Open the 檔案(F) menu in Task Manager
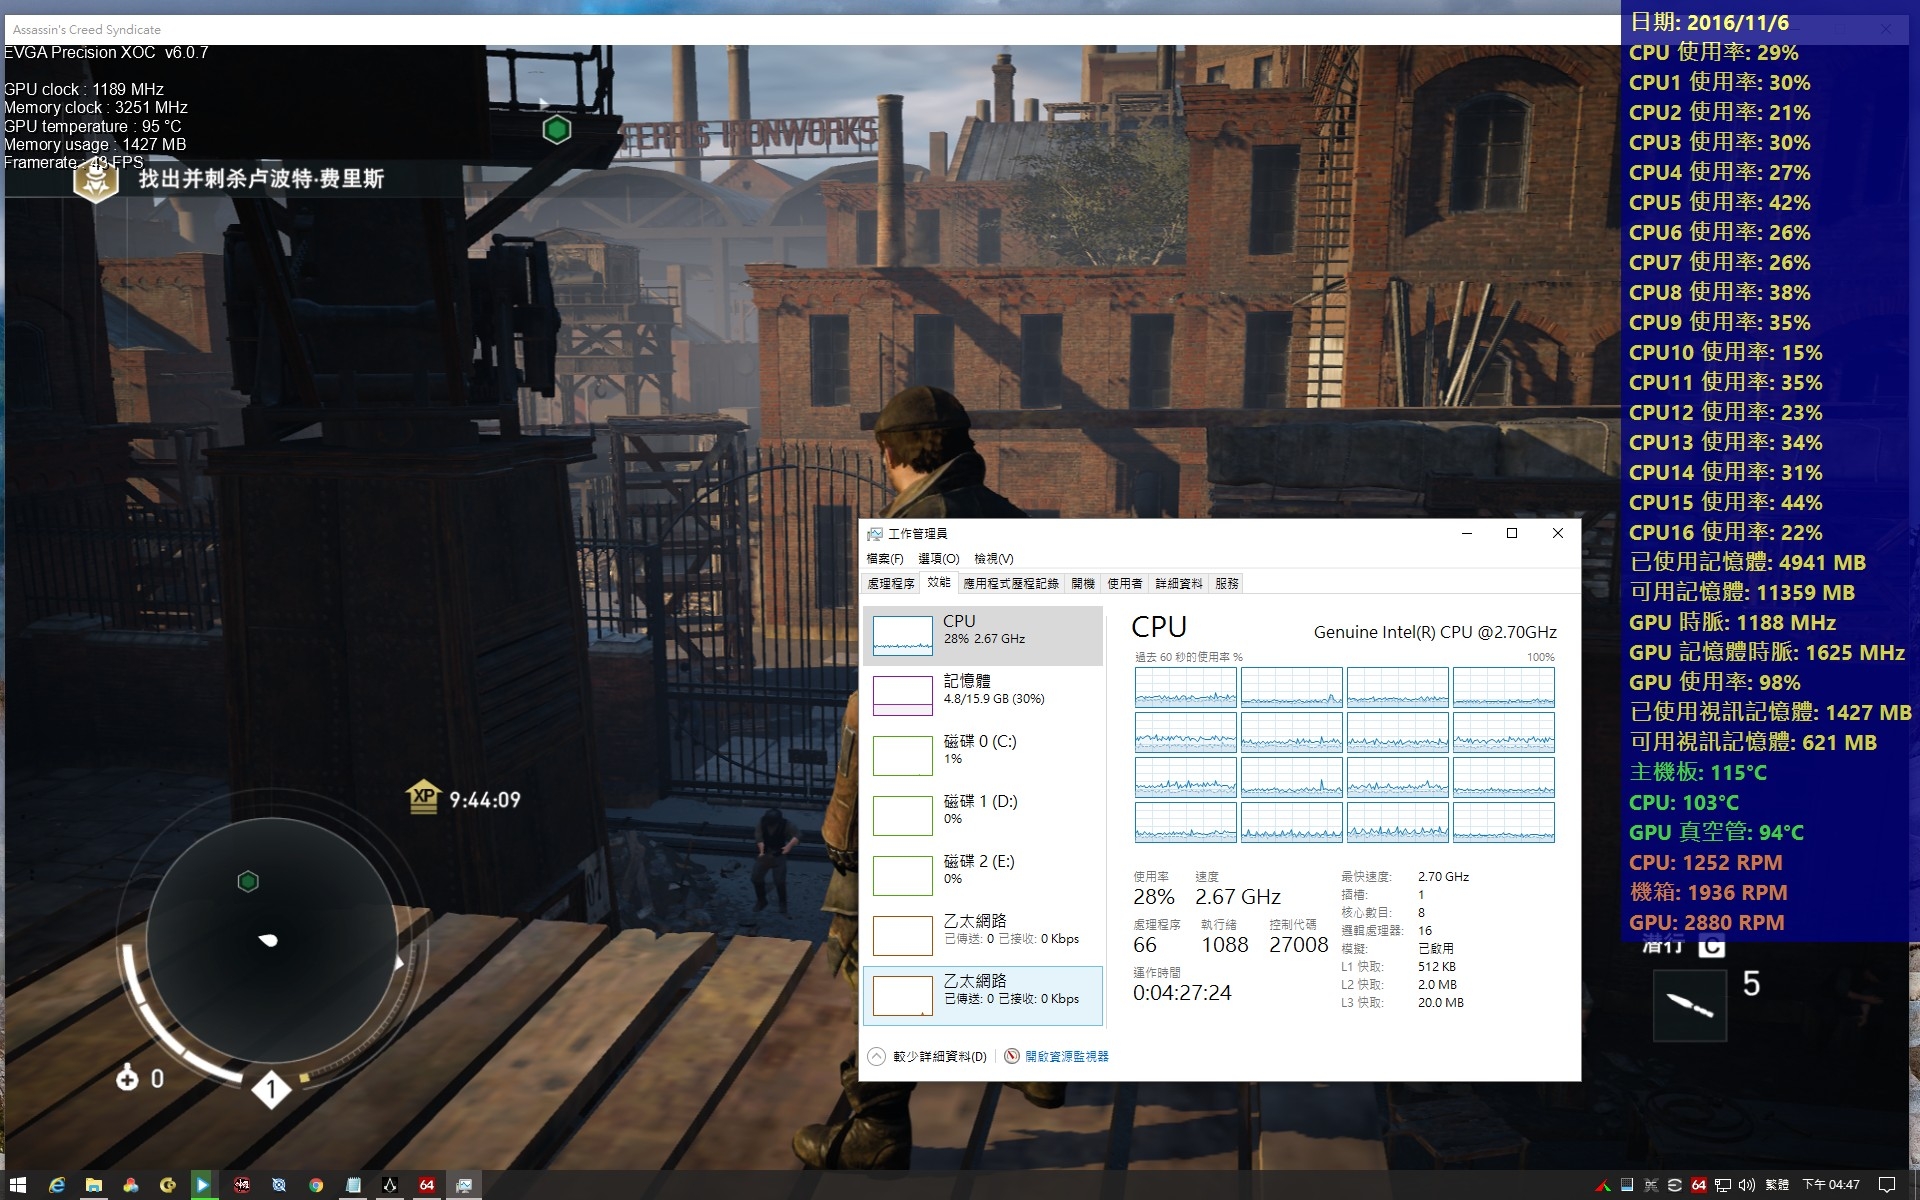This screenshot has width=1920, height=1200. tap(885, 559)
